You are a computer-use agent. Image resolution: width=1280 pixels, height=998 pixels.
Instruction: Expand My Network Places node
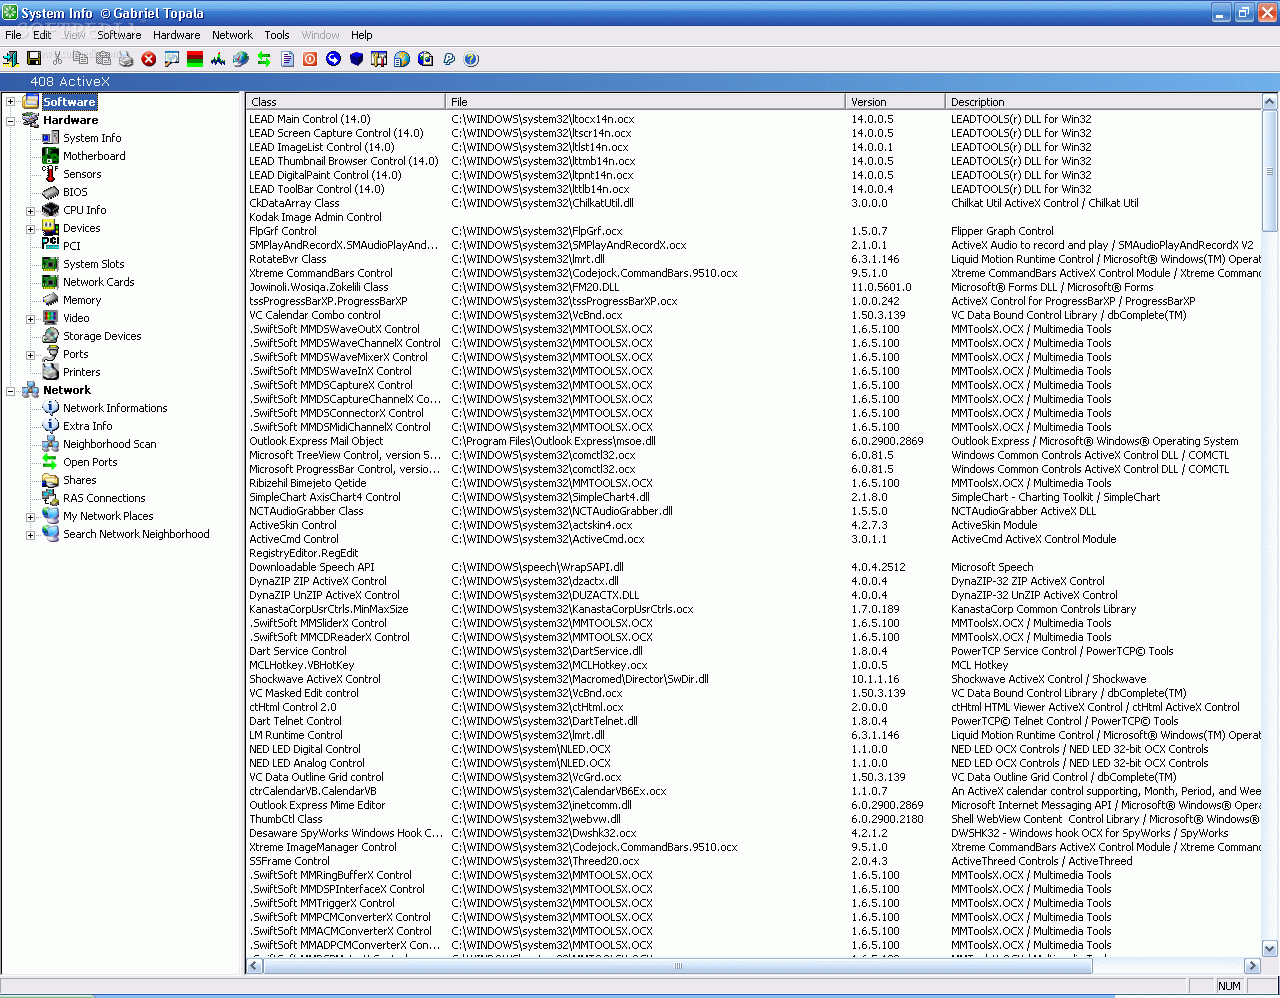(30, 517)
